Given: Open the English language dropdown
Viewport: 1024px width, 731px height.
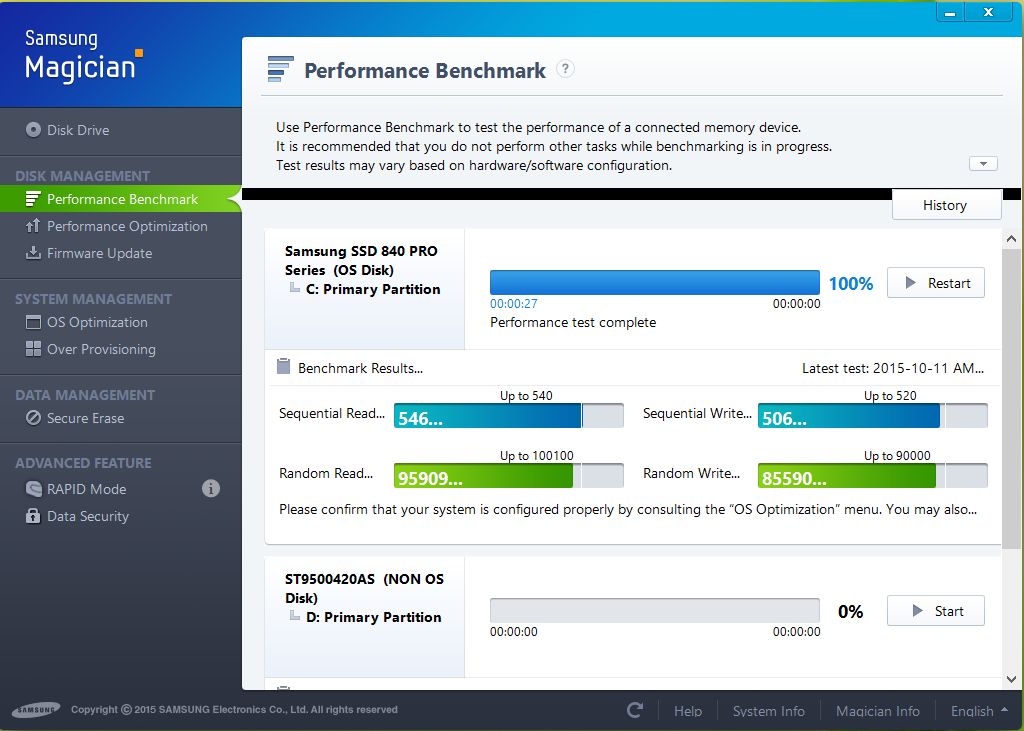Looking at the screenshot, I should point(978,711).
